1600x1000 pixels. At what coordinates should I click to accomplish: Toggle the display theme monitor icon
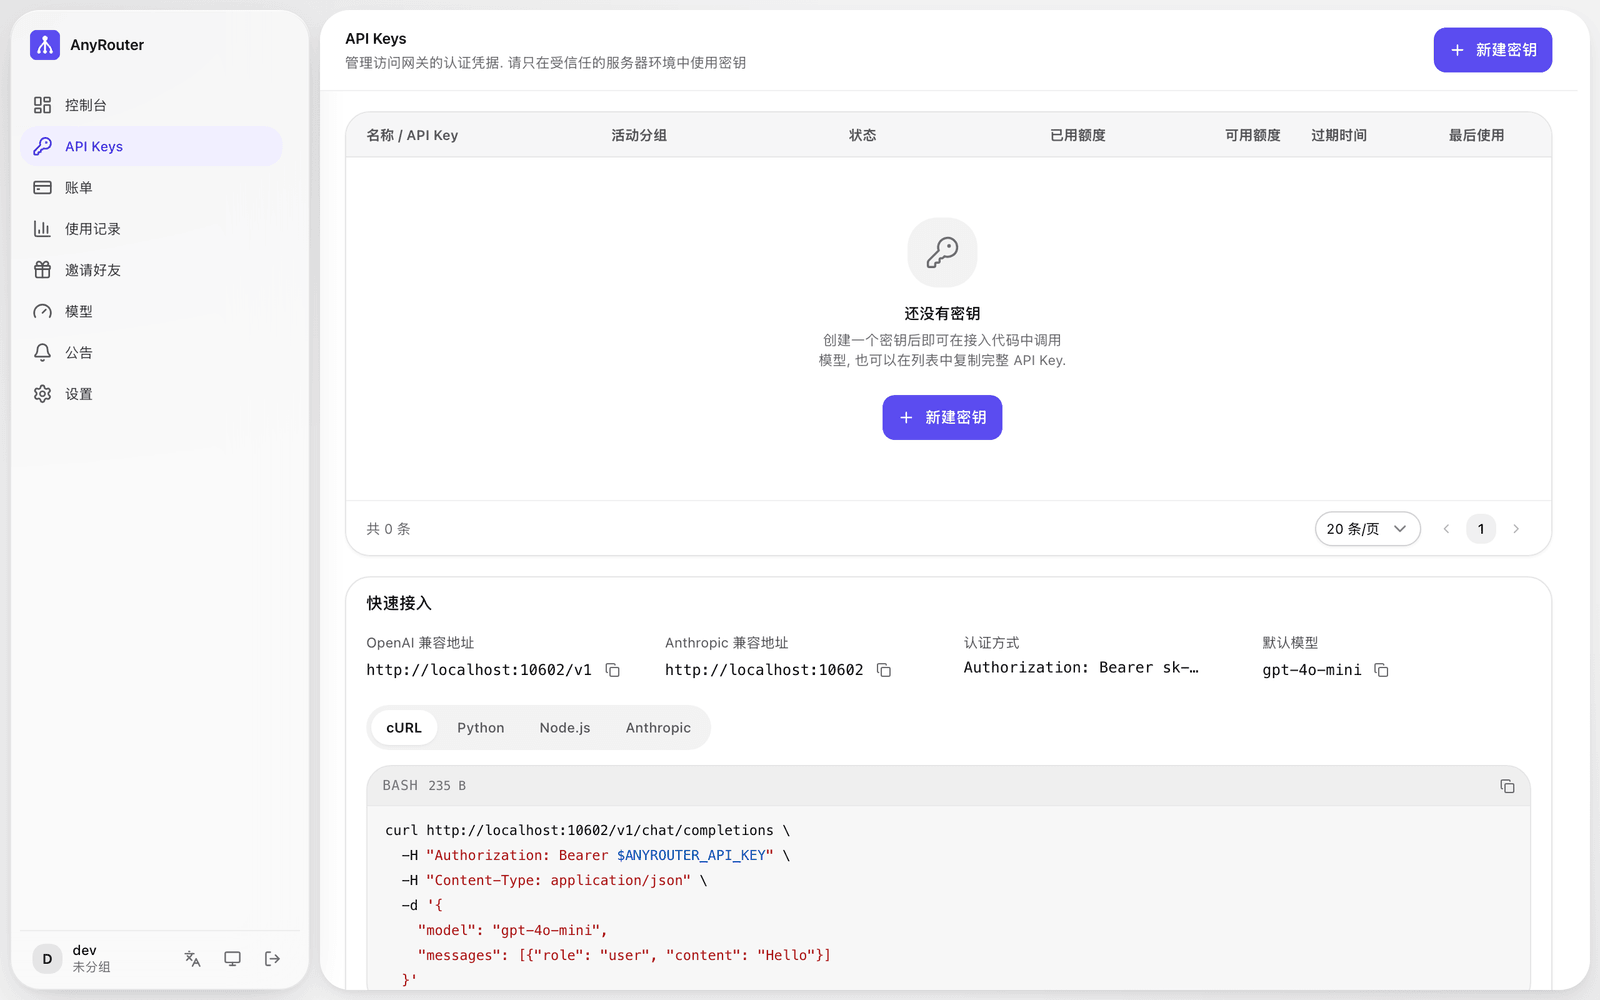pos(232,959)
